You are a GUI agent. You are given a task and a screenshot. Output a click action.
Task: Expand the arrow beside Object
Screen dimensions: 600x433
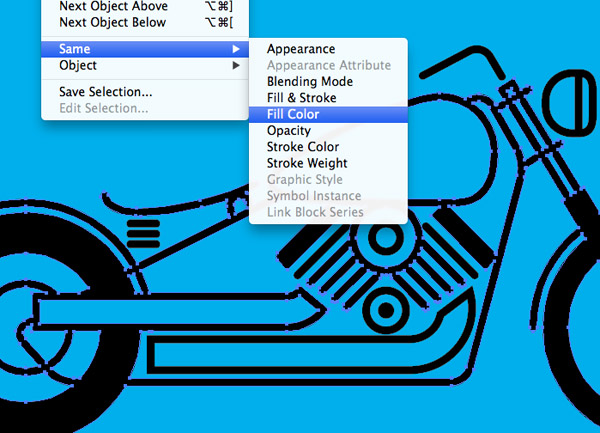[x=236, y=65]
